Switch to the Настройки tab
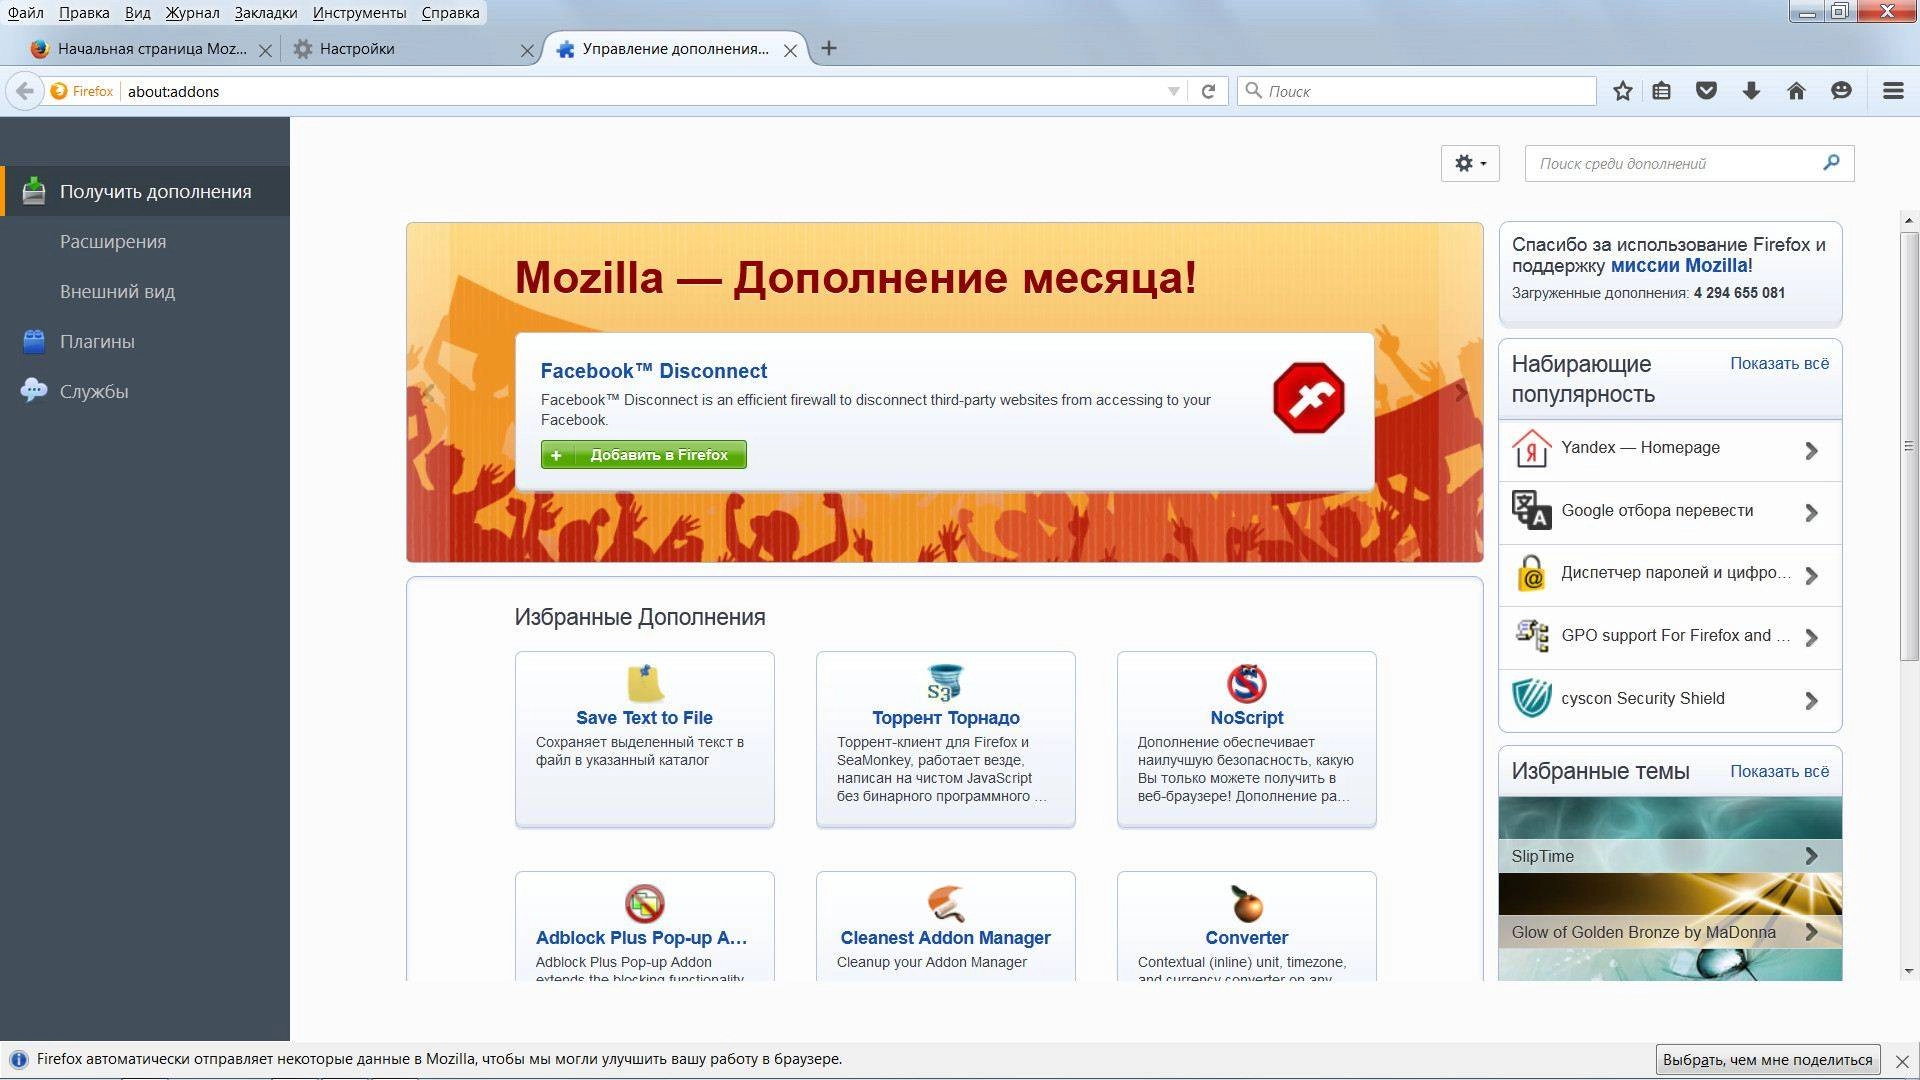1920x1080 pixels. (x=412, y=49)
